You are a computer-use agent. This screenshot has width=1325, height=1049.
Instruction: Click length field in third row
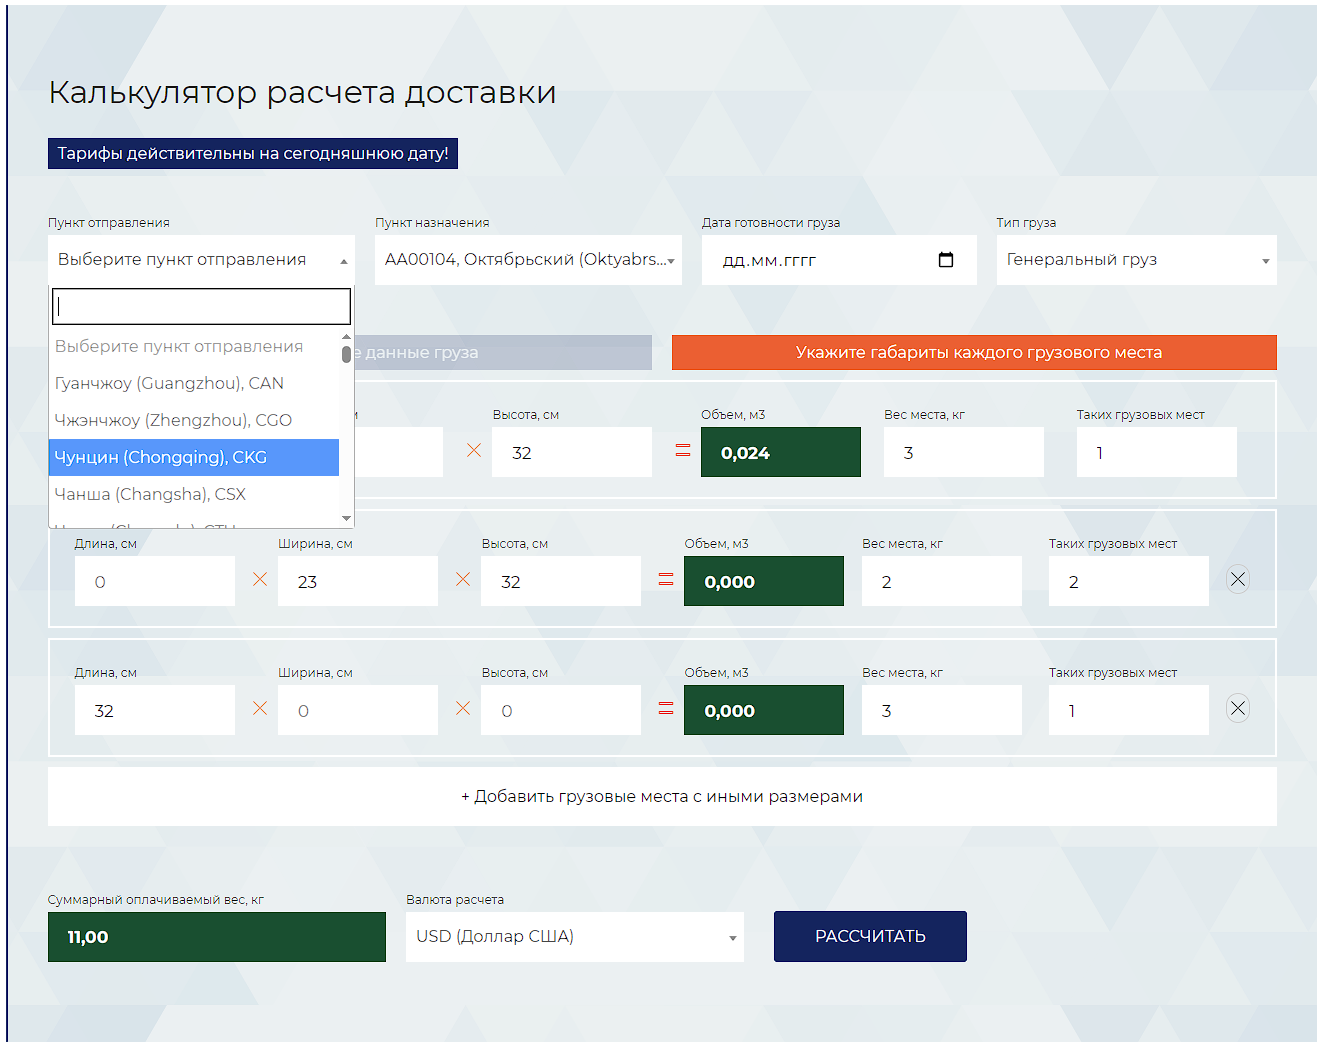(155, 711)
